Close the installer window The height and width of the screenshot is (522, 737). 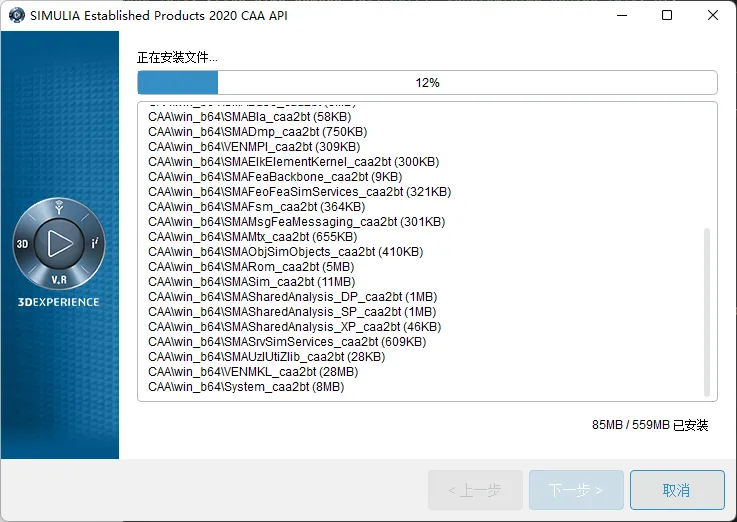pyautogui.click(x=713, y=15)
